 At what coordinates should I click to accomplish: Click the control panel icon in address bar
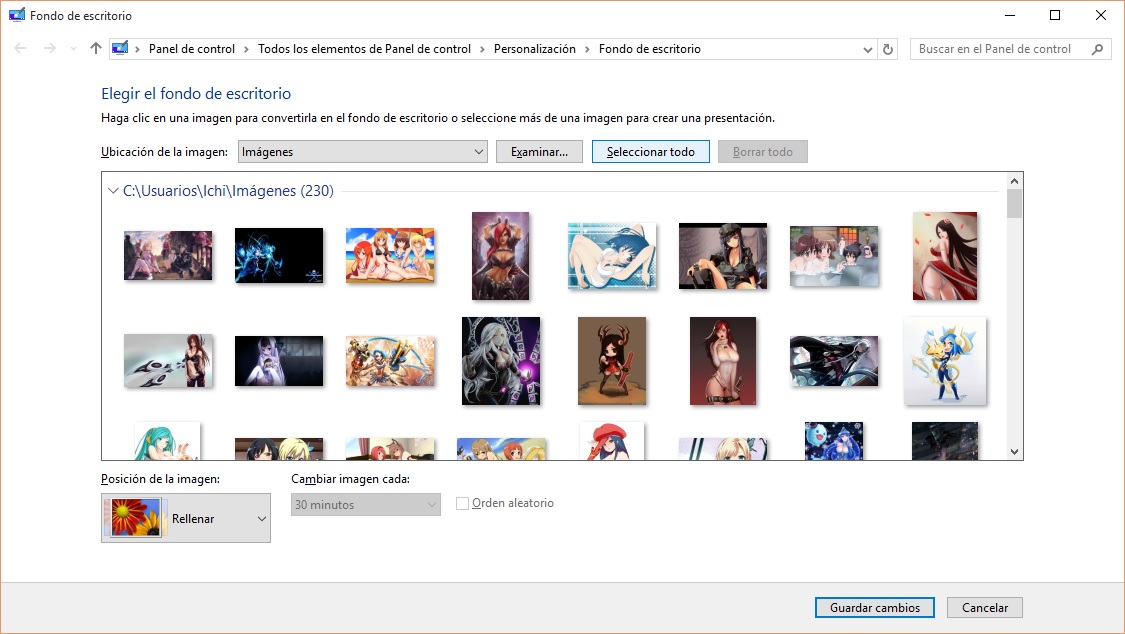click(x=120, y=49)
